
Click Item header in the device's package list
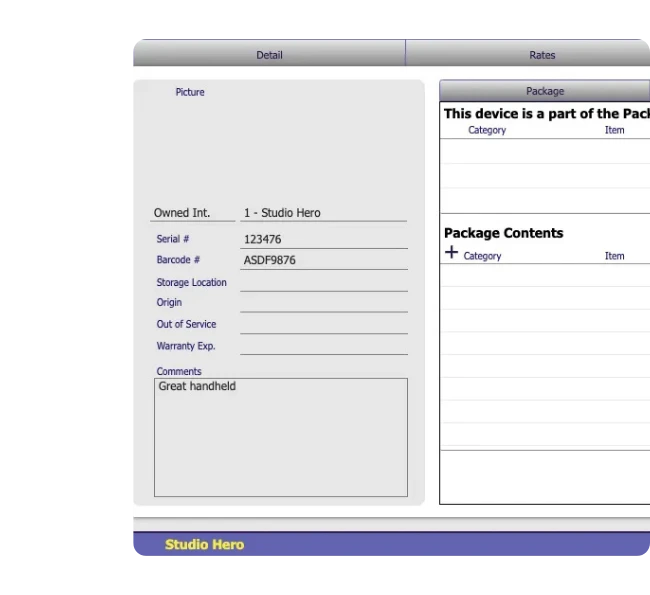(x=614, y=130)
